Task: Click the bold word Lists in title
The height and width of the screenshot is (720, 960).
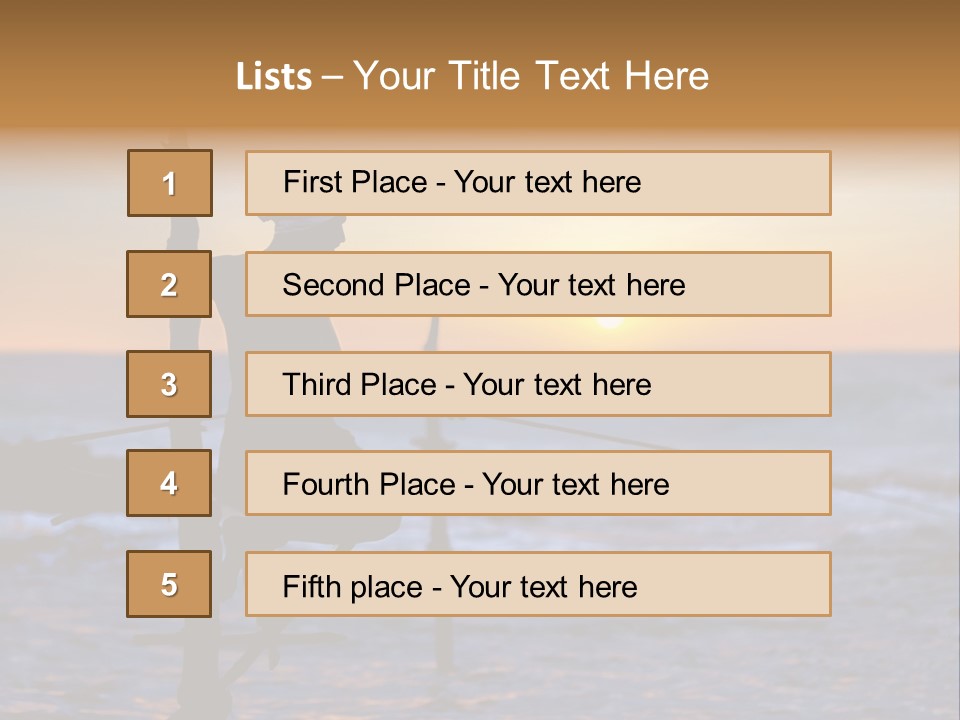Action: (x=273, y=77)
